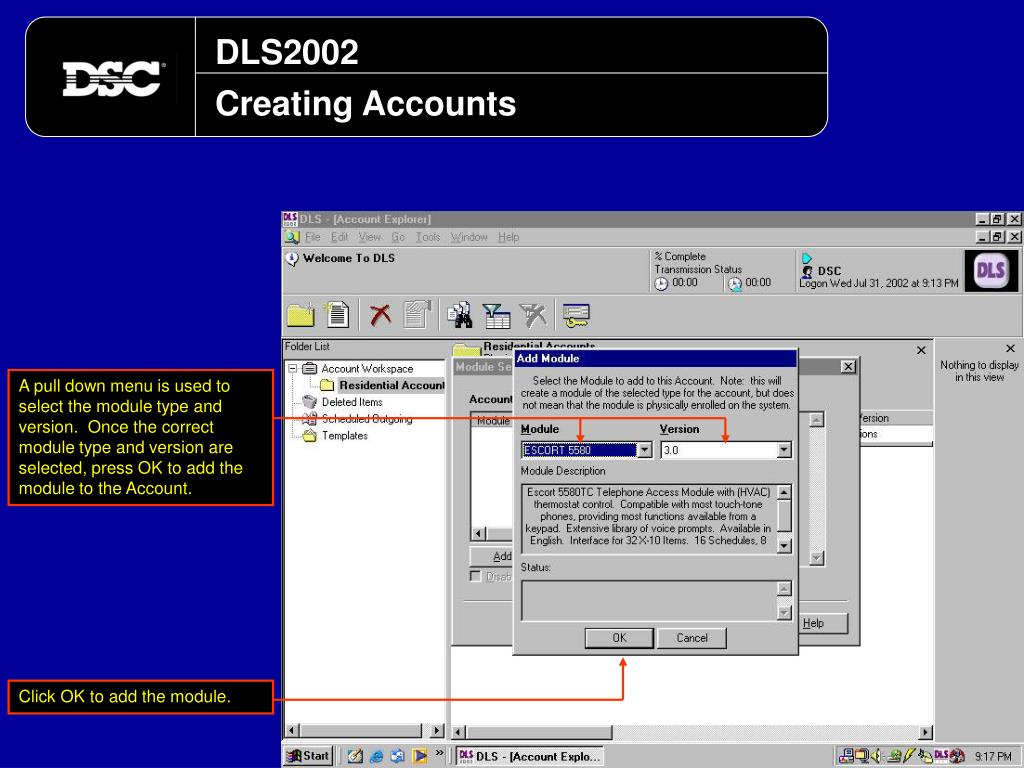Click the Help button in Module Selection
Screen dimensions: 1024x768
(x=823, y=624)
